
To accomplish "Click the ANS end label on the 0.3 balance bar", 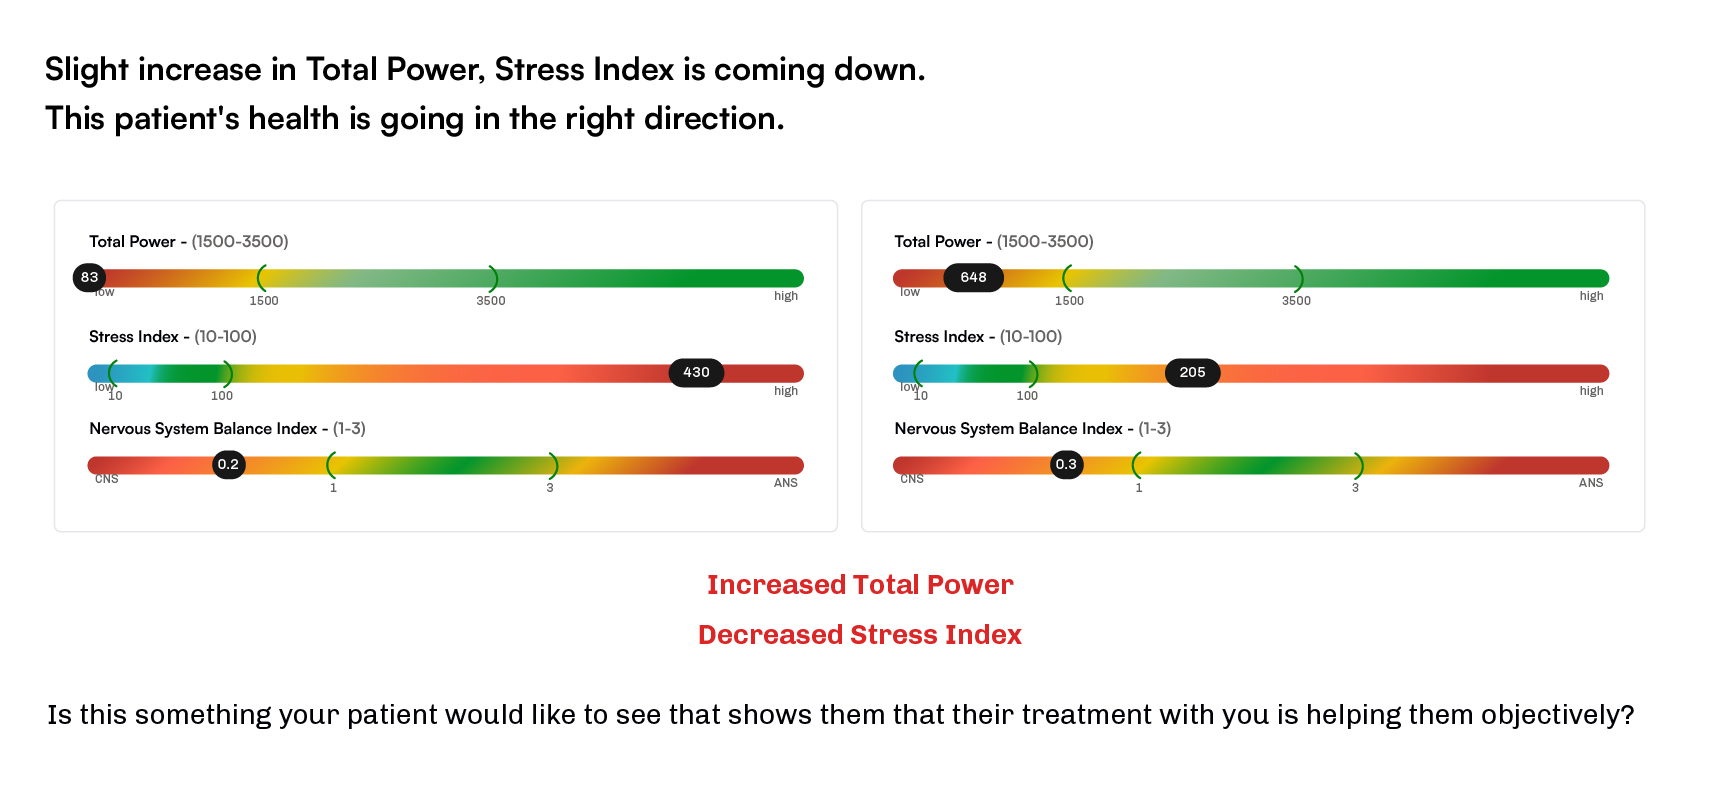I will click(x=1590, y=483).
